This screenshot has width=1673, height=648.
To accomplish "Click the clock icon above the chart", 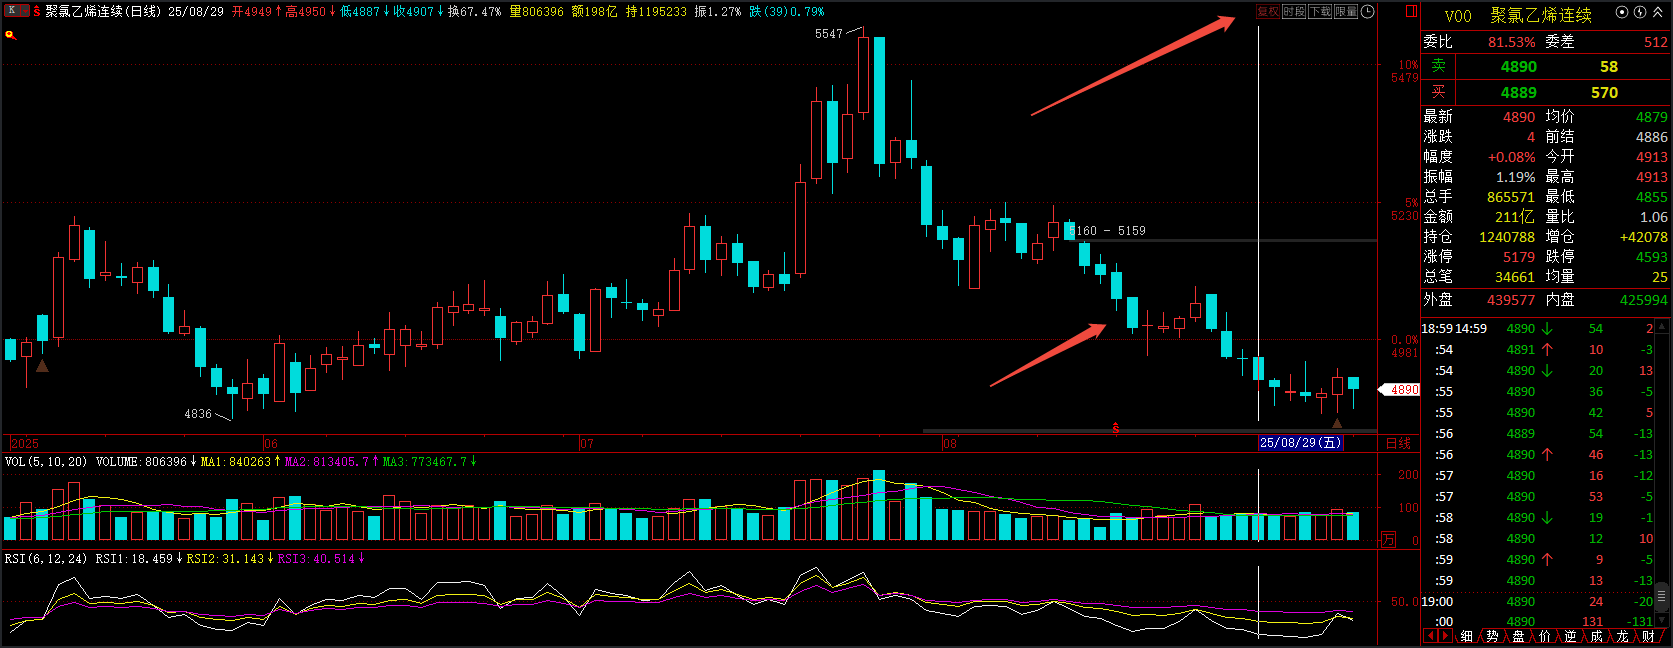I will pos(1368,12).
